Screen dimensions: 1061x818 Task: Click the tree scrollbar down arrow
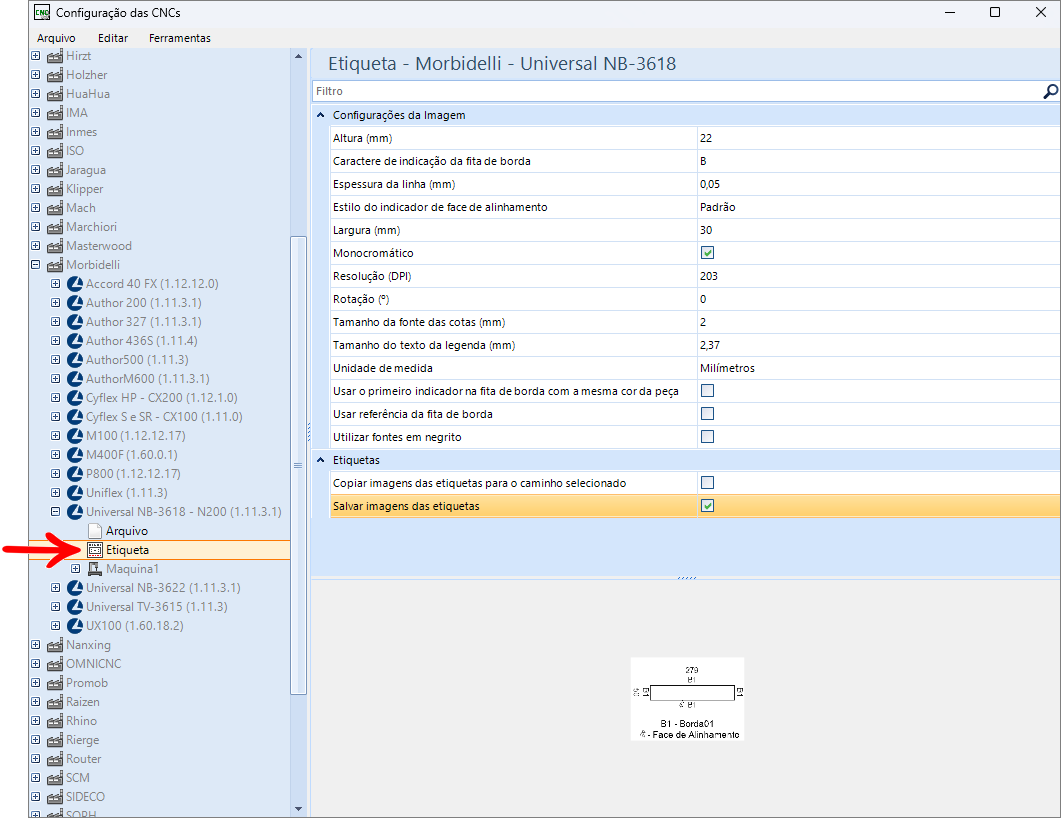point(298,809)
